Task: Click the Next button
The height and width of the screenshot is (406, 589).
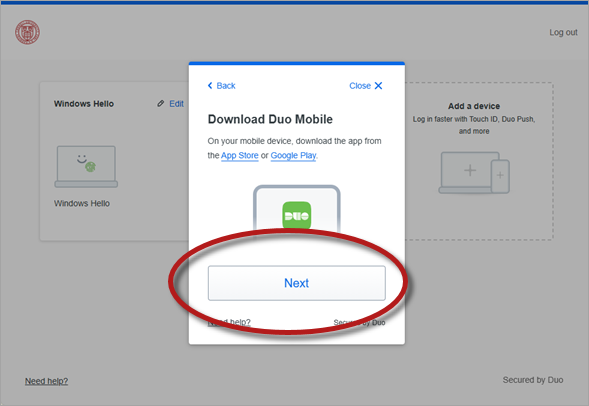Action: point(296,283)
